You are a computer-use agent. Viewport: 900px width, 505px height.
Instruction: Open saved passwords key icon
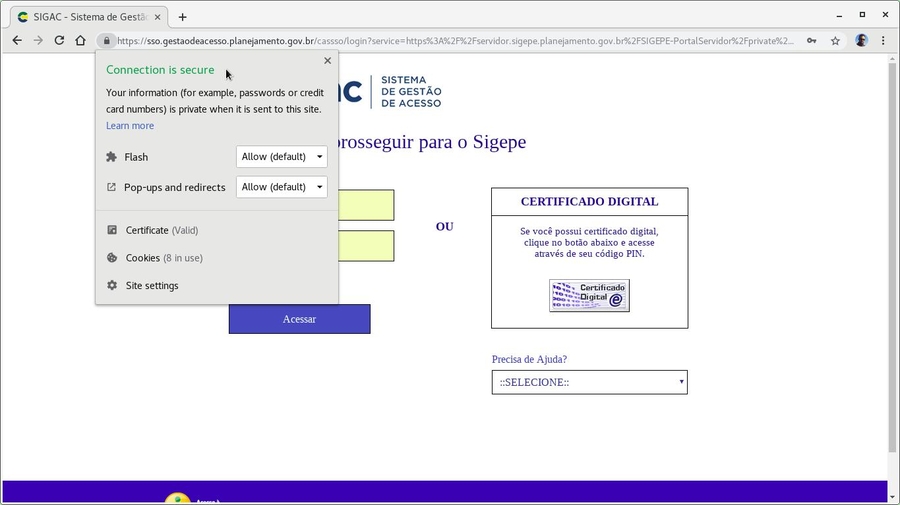click(812, 41)
